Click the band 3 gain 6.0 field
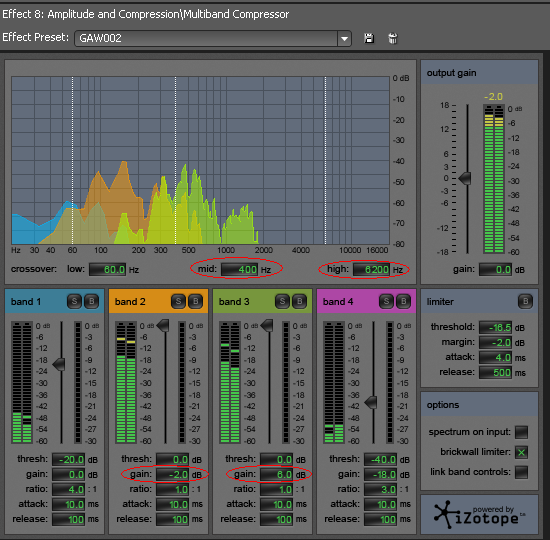This screenshot has height=540, width=550. 276,474
